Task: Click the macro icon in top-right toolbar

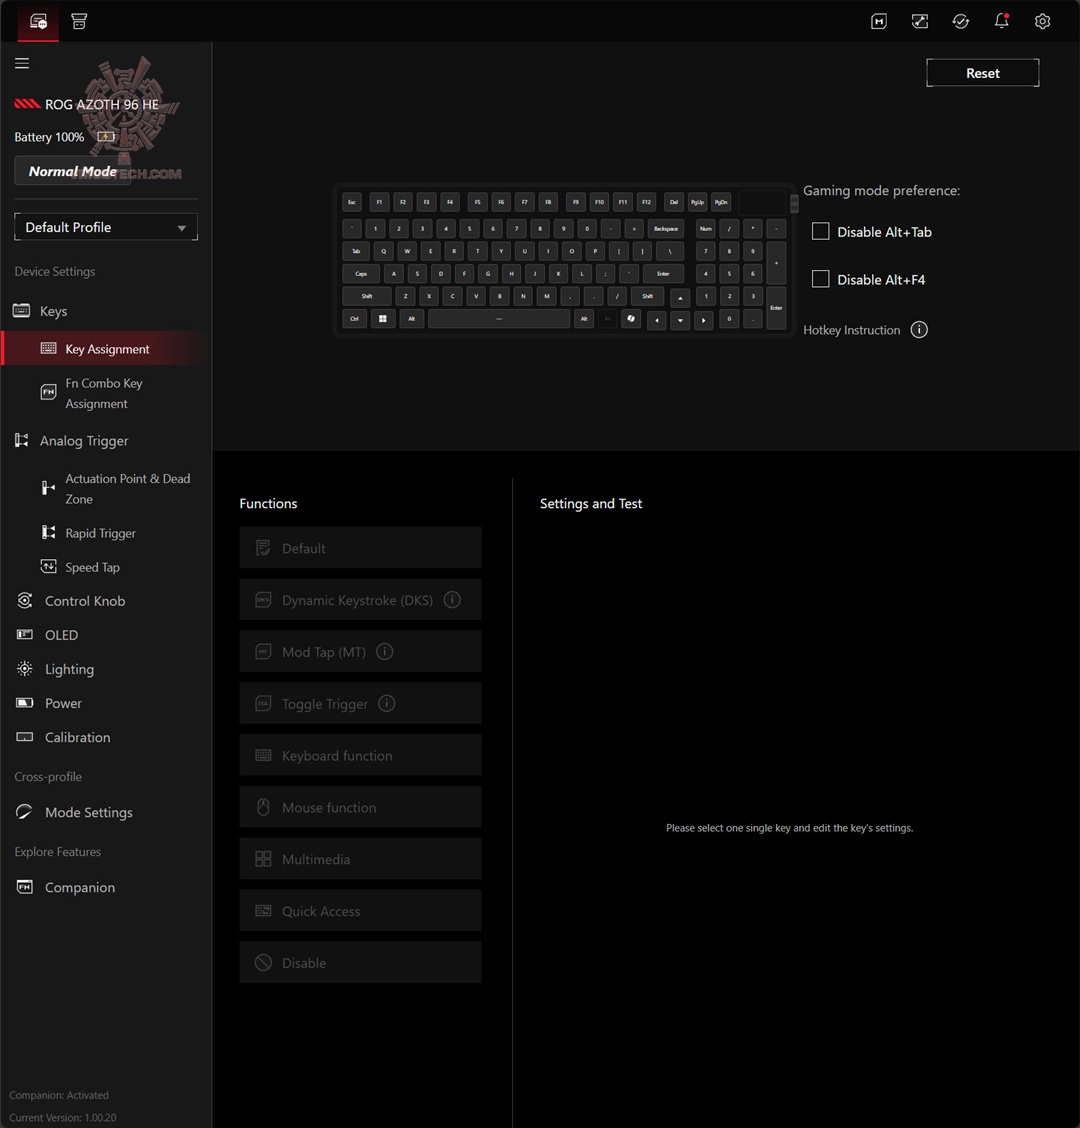Action: (x=879, y=21)
